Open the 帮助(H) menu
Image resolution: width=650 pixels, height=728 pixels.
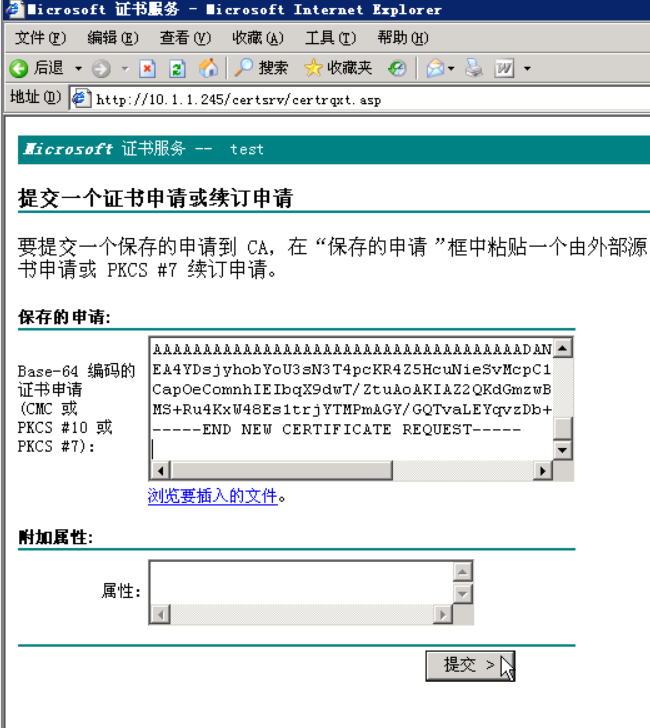coord(403,38)
